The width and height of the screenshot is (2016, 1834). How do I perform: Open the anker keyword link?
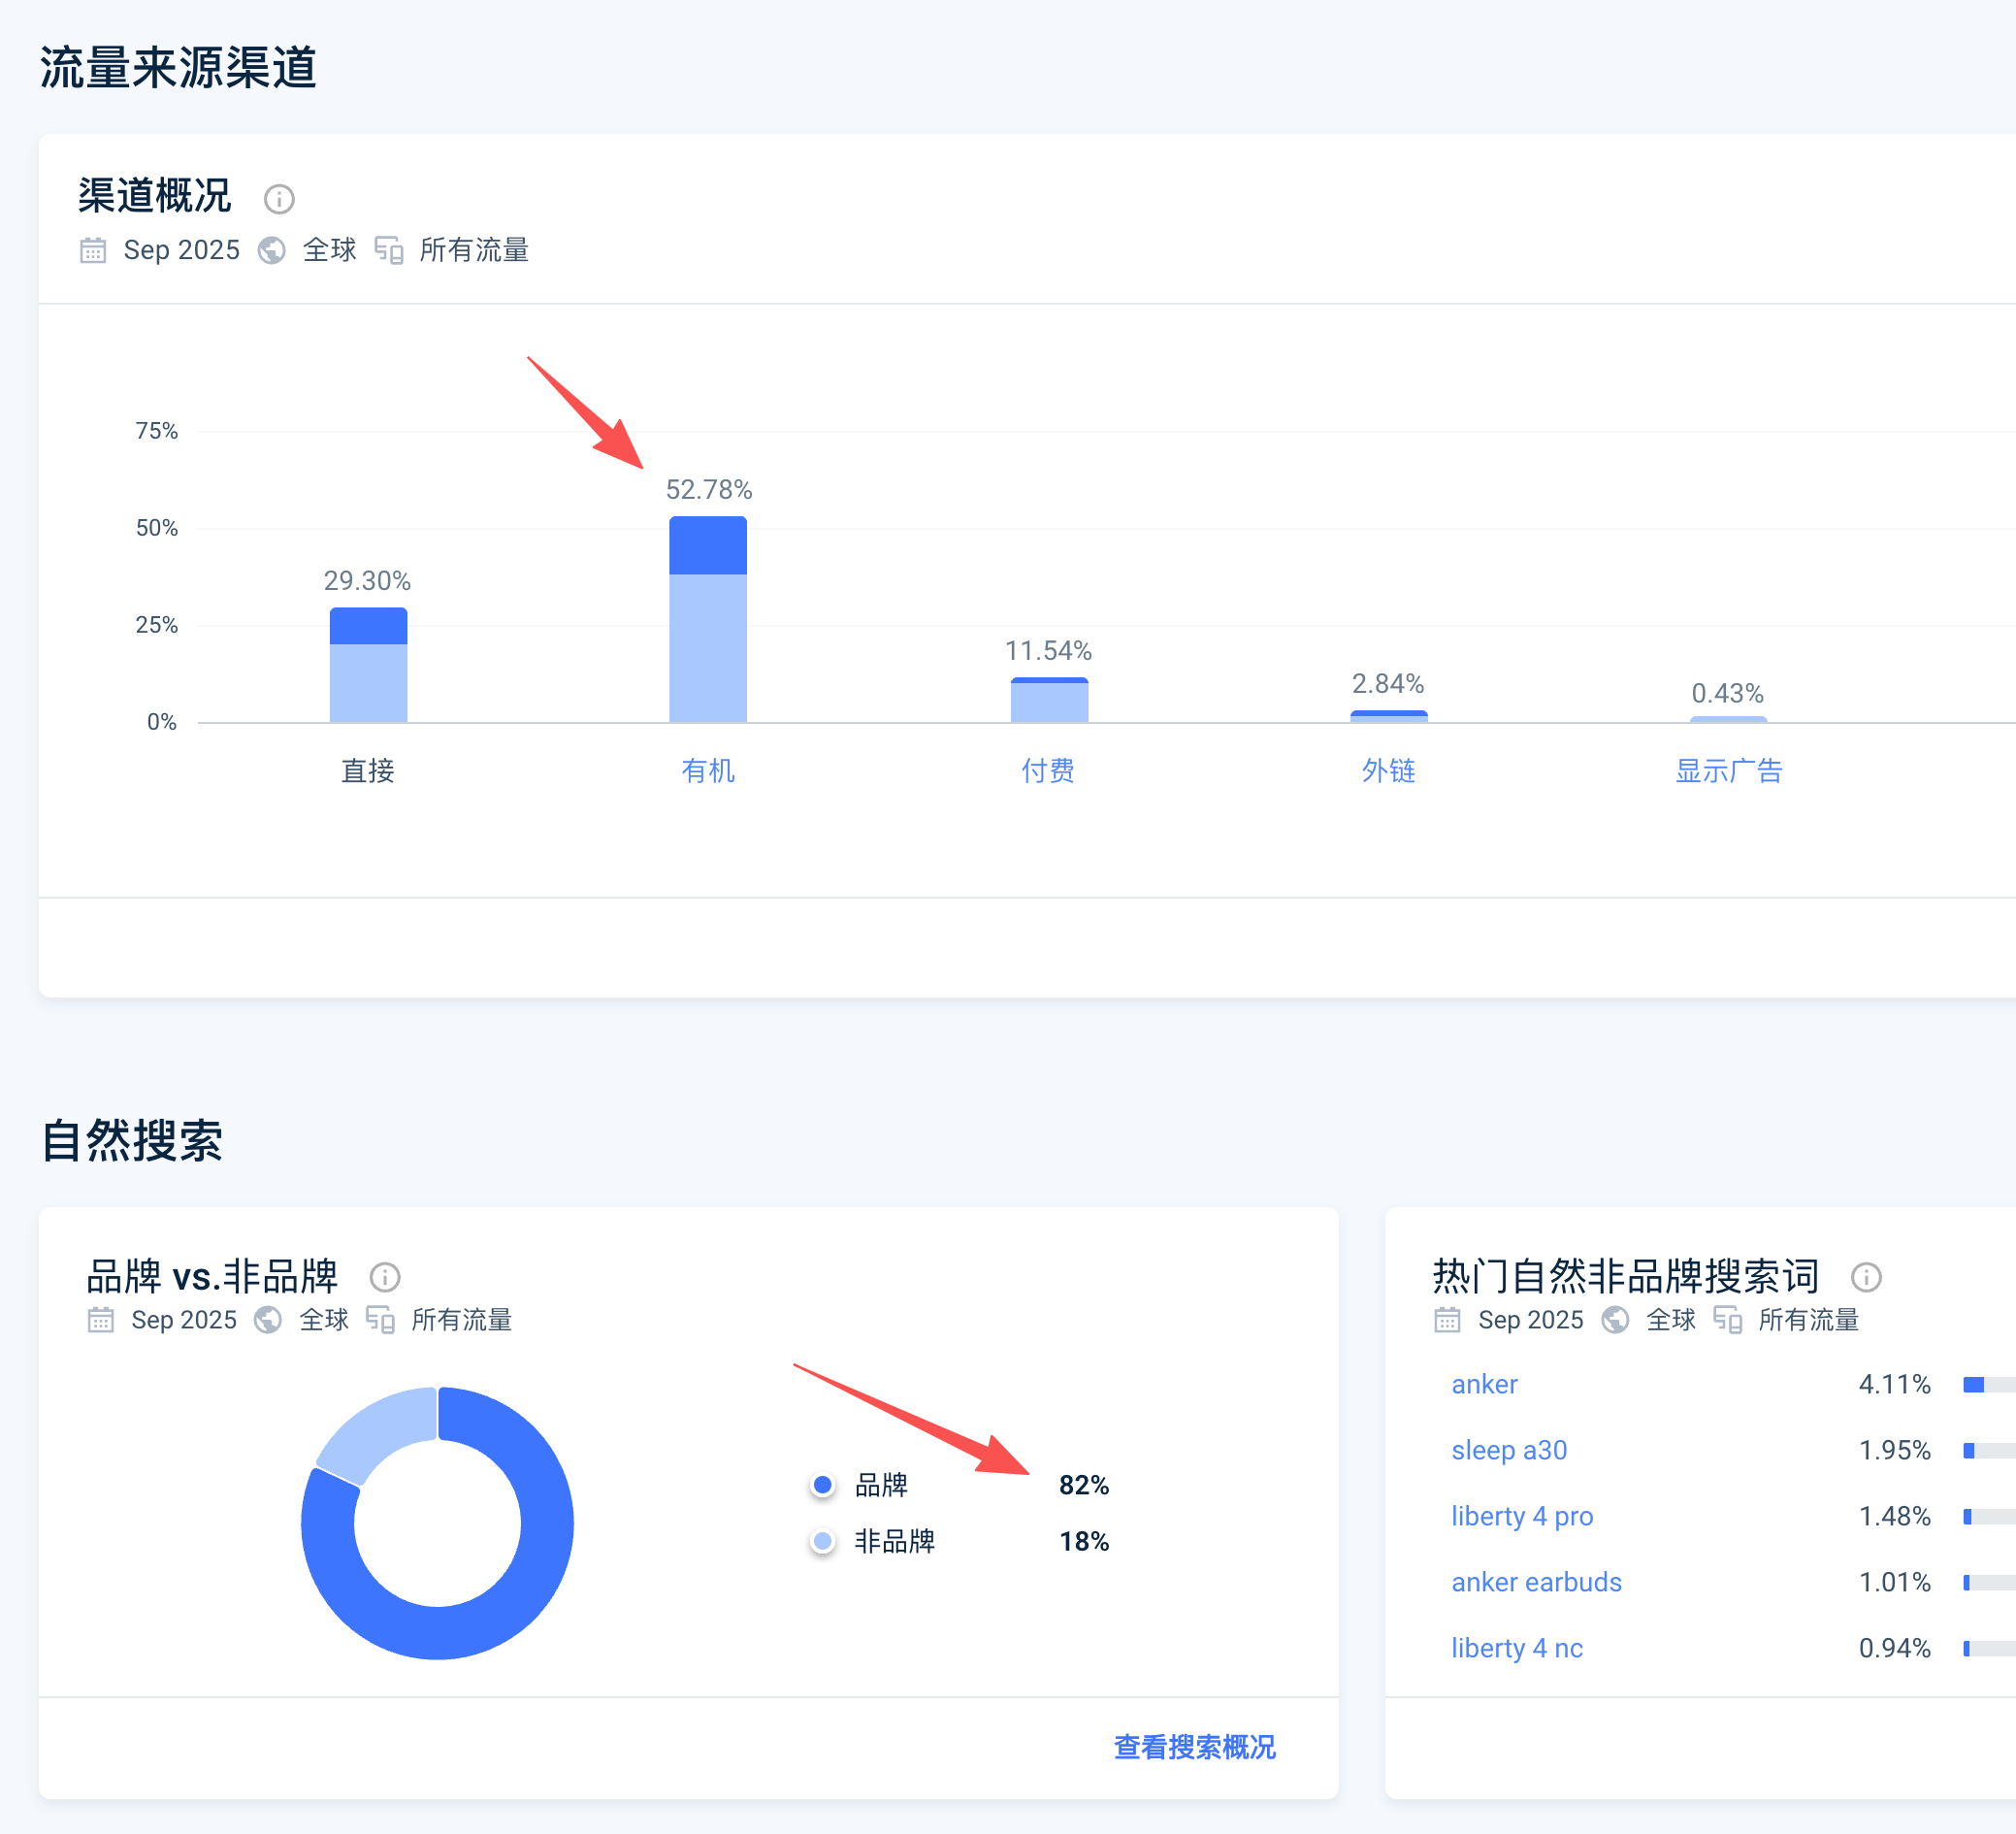[x=1485, y=1384]
